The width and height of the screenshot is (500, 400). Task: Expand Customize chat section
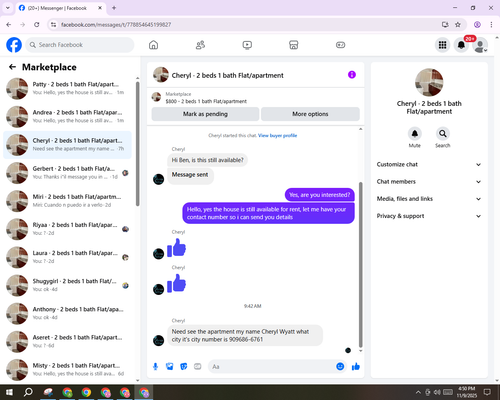[429, 164]
